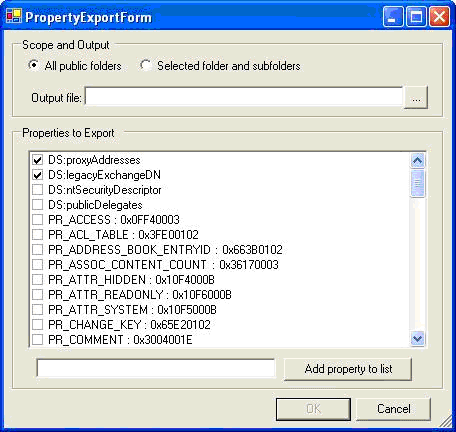Enable the PR_ACCESS property checkbox
456x432 pixels.
(38, 220)
